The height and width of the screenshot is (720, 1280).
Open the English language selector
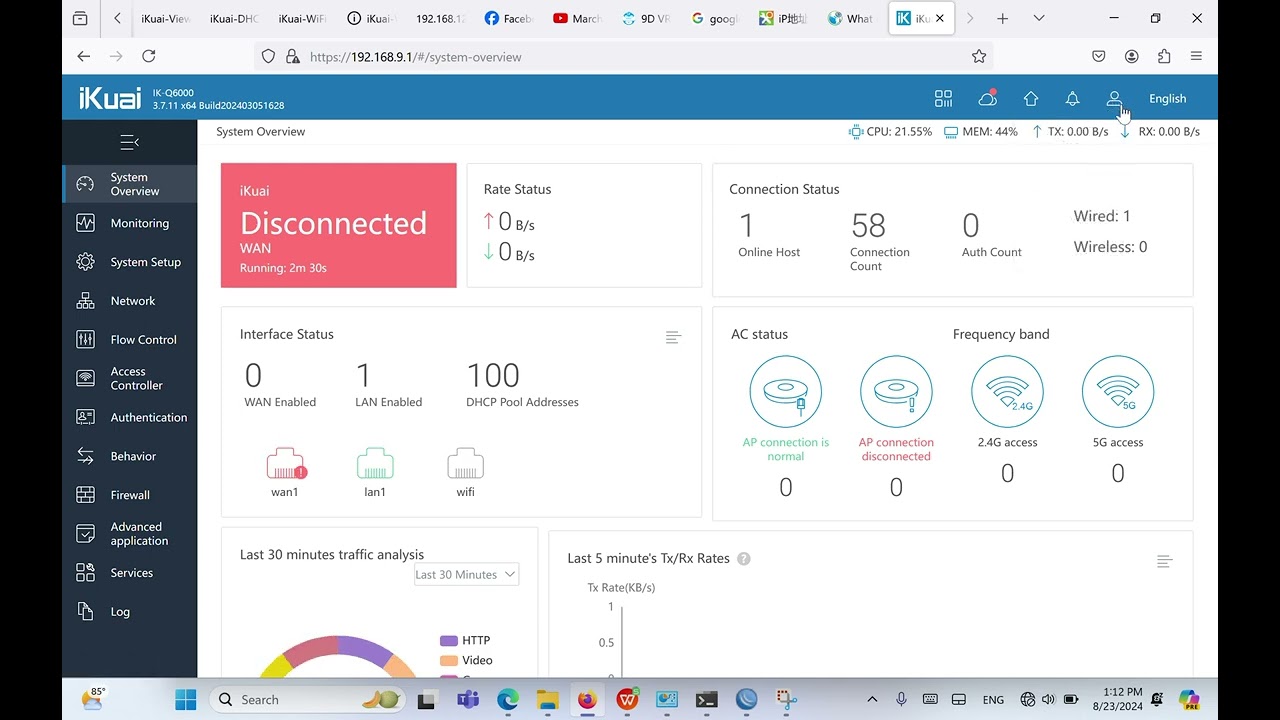(x=1167, y=98)
